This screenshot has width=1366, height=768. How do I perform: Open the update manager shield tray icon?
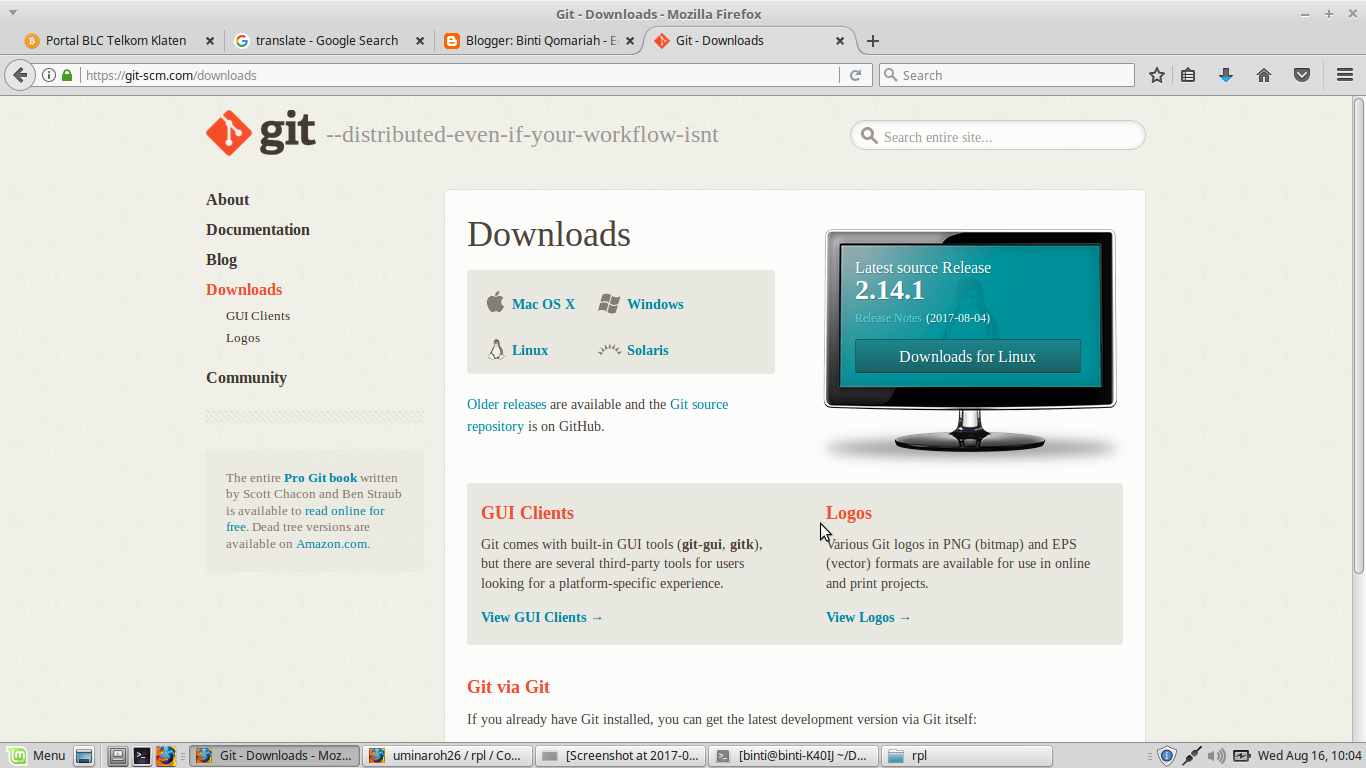pyautogui.click(x=1166, y=756)
